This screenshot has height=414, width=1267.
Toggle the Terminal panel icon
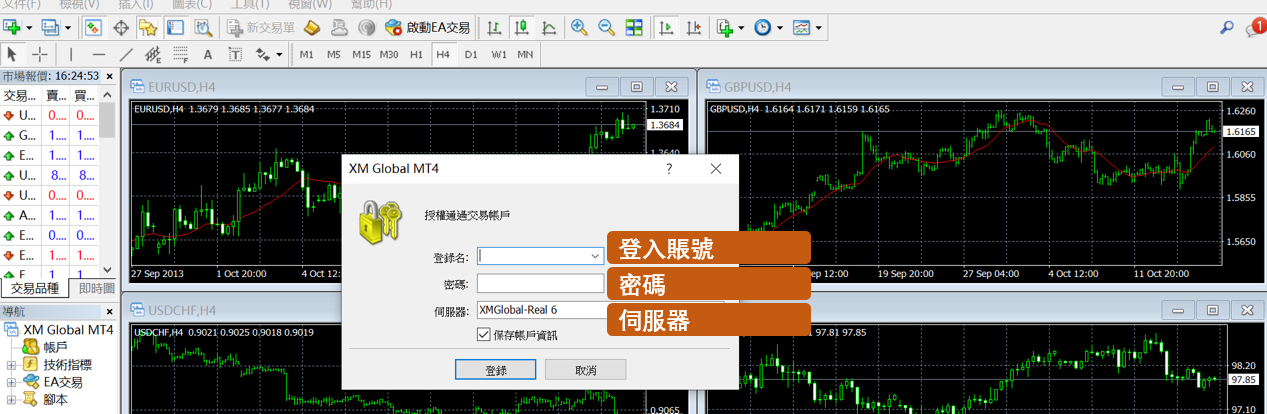(x=175, y=28)
